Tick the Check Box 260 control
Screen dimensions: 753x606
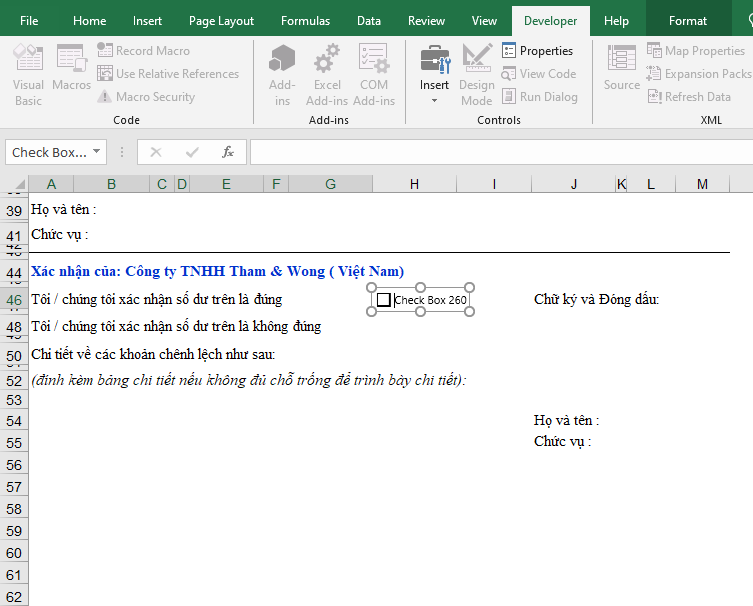tap(384, 299)
